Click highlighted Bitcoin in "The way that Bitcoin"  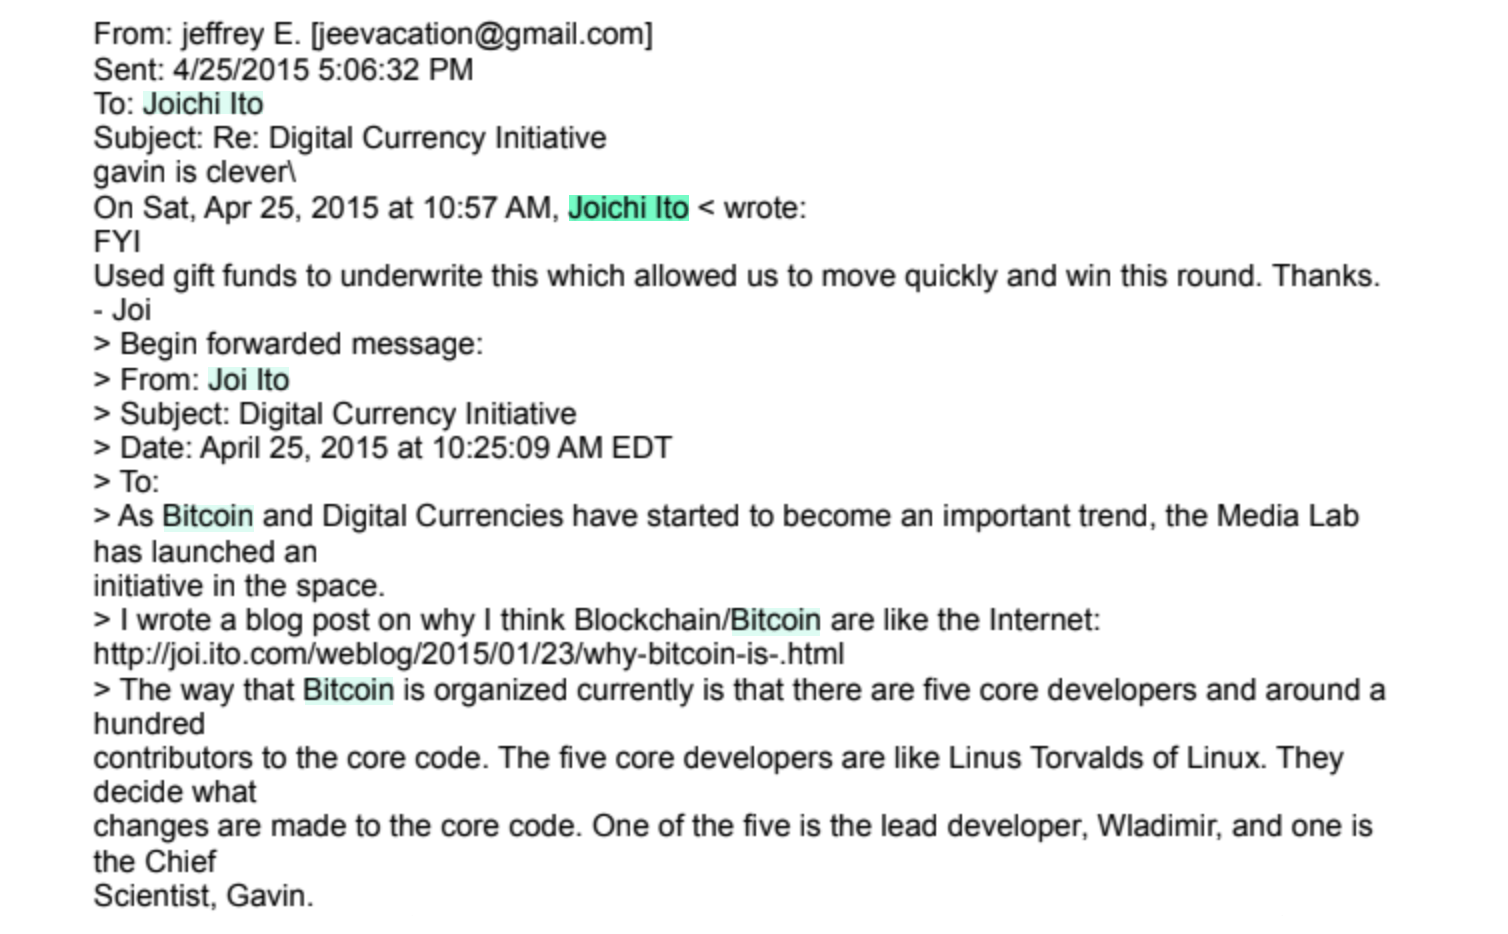(348, 690)
